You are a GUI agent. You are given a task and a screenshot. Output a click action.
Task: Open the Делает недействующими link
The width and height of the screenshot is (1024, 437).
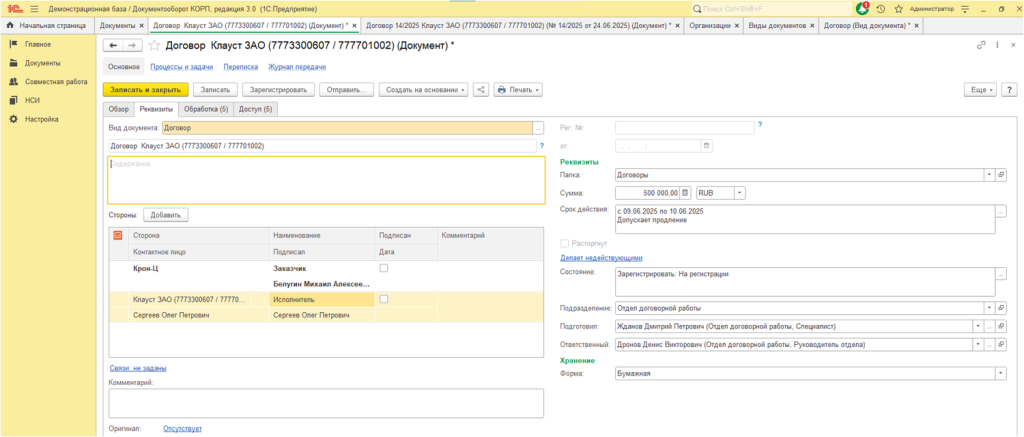[x=601, y=257]
